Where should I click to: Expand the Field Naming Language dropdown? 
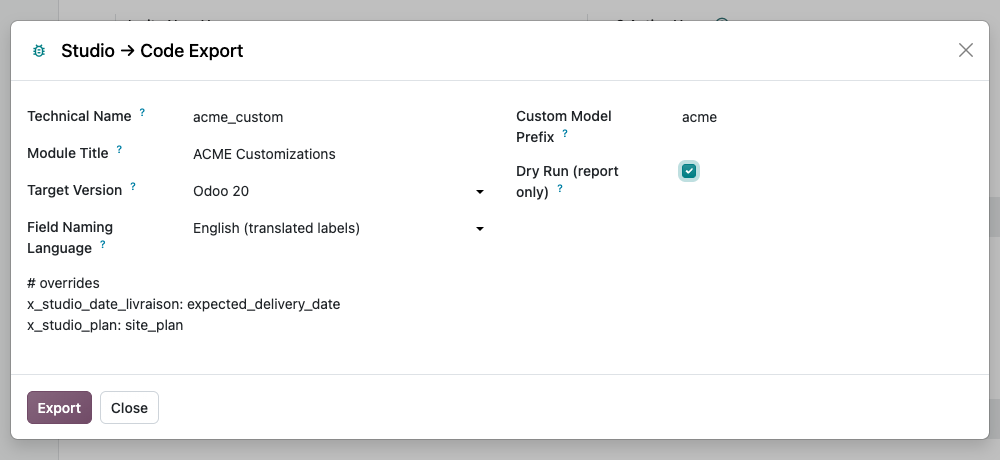click(339, 228)
